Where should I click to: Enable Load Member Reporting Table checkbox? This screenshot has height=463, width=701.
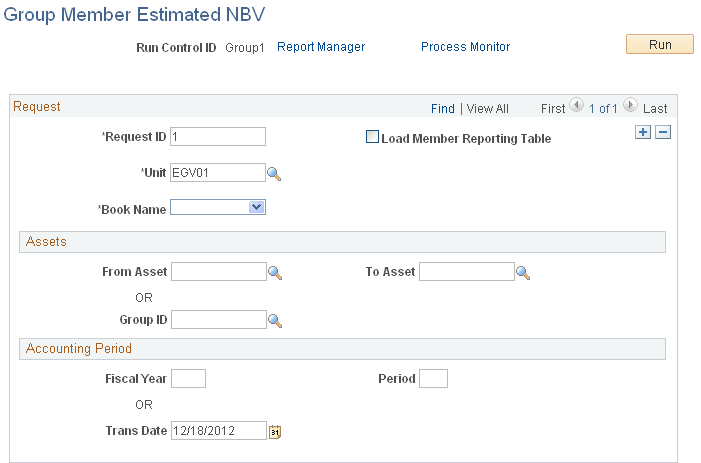pos(373,138)
